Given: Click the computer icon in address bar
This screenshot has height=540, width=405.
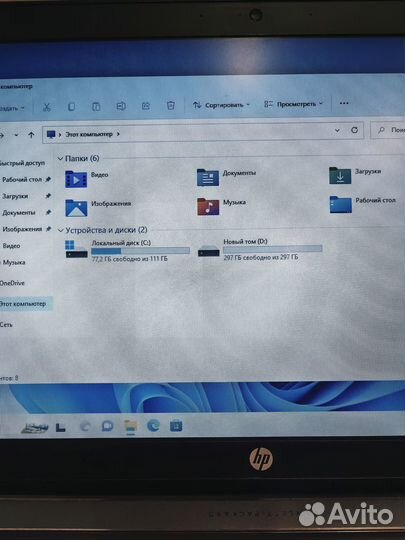Looking at the screenshot, I should click(51, 134).
